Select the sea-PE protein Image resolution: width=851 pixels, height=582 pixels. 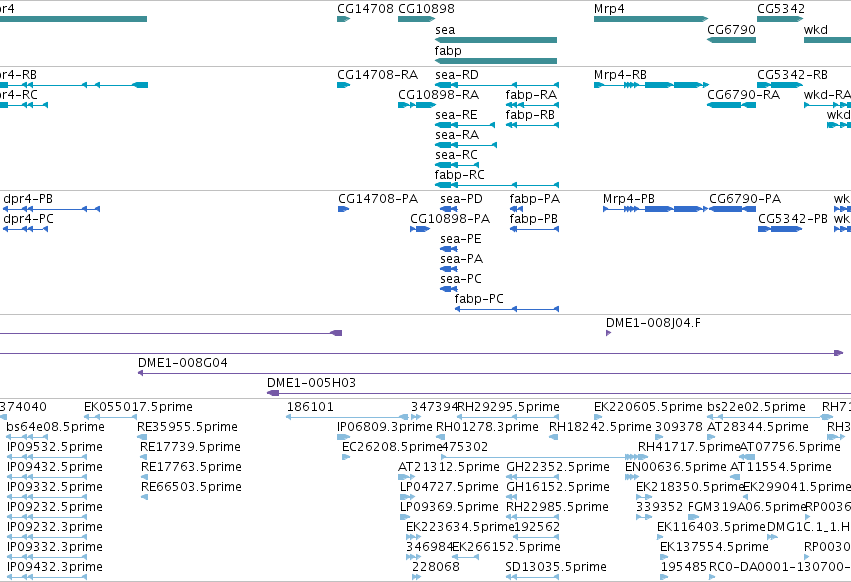[448, 249]
